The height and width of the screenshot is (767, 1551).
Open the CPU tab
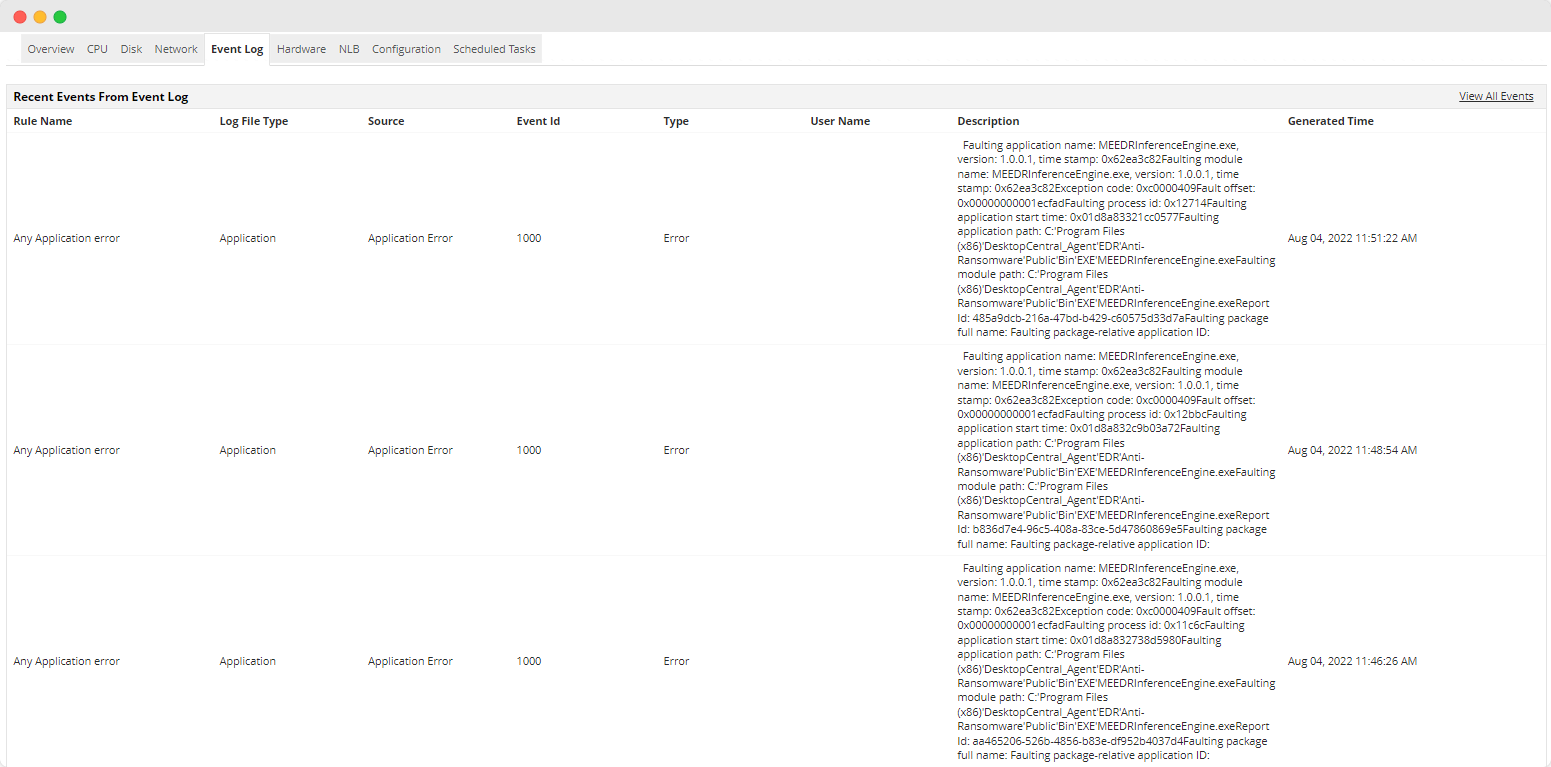pos(97,48)
